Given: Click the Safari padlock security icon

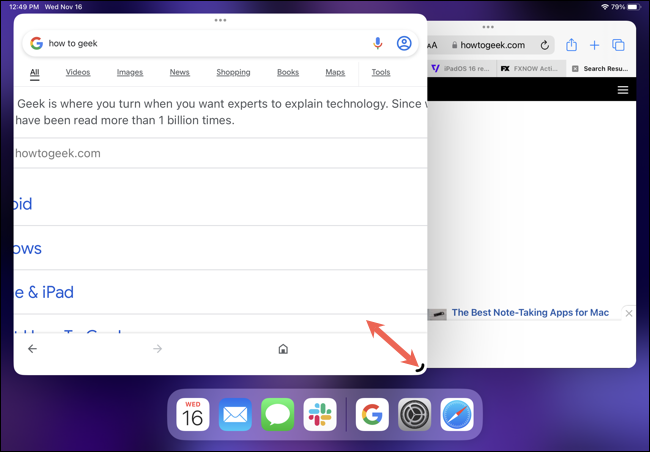Looking at the screenshot, I should 454,45.
